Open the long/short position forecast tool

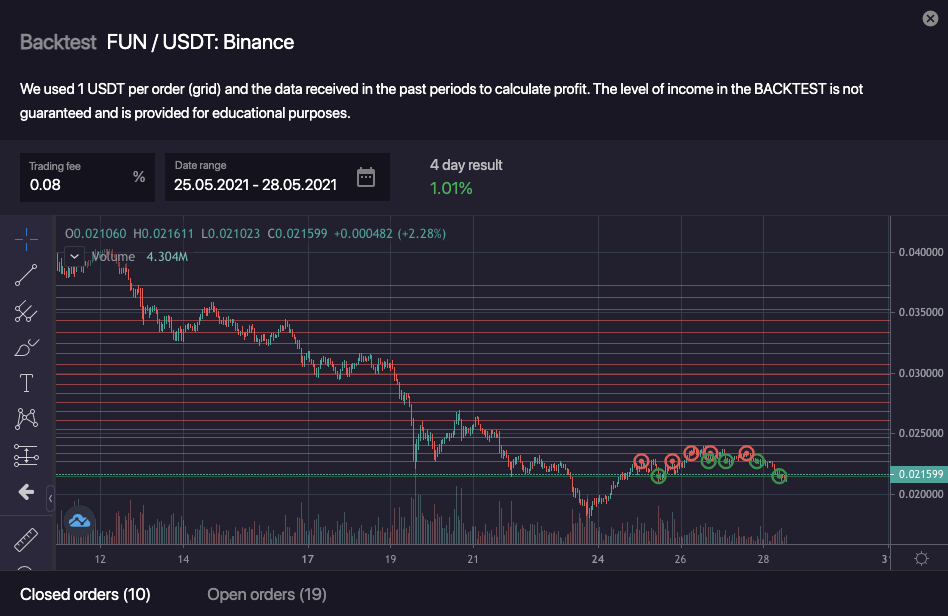click(x=26, y=456)
